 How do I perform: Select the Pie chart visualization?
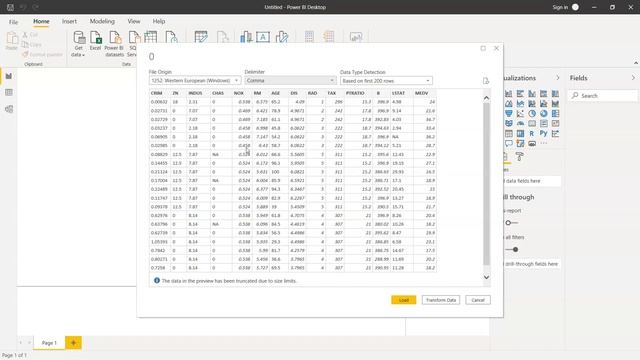point(531,113)
